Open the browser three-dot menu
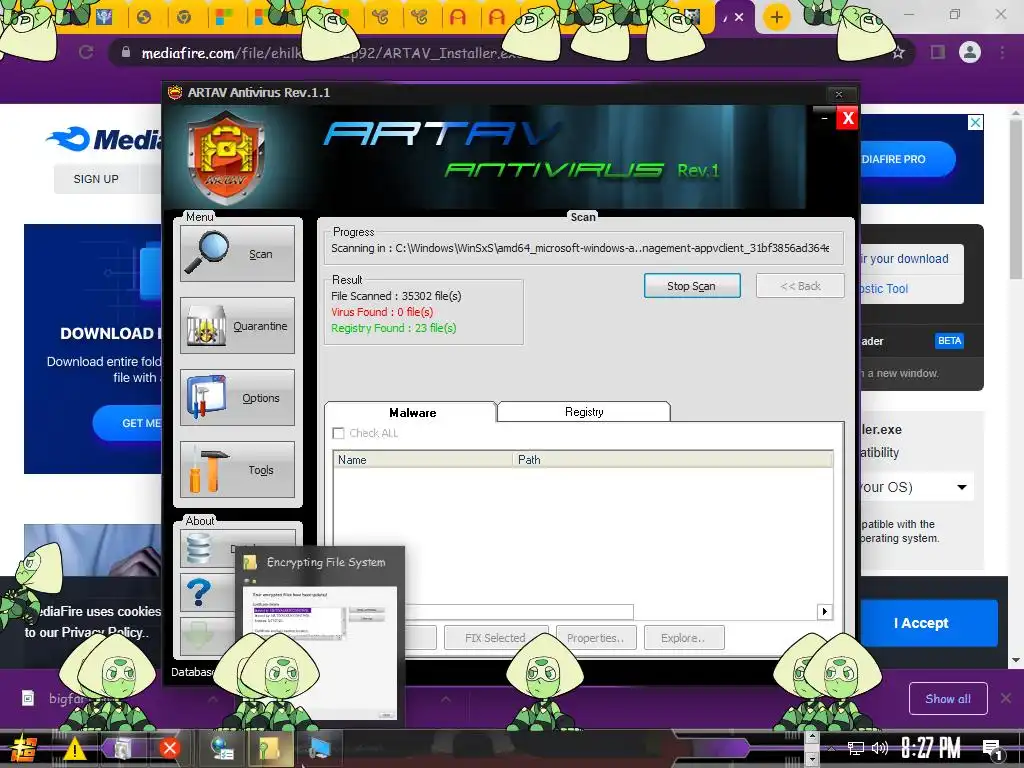Image resolution: width=1024 pixels, height=768 pixels. tap(1002, 52)
